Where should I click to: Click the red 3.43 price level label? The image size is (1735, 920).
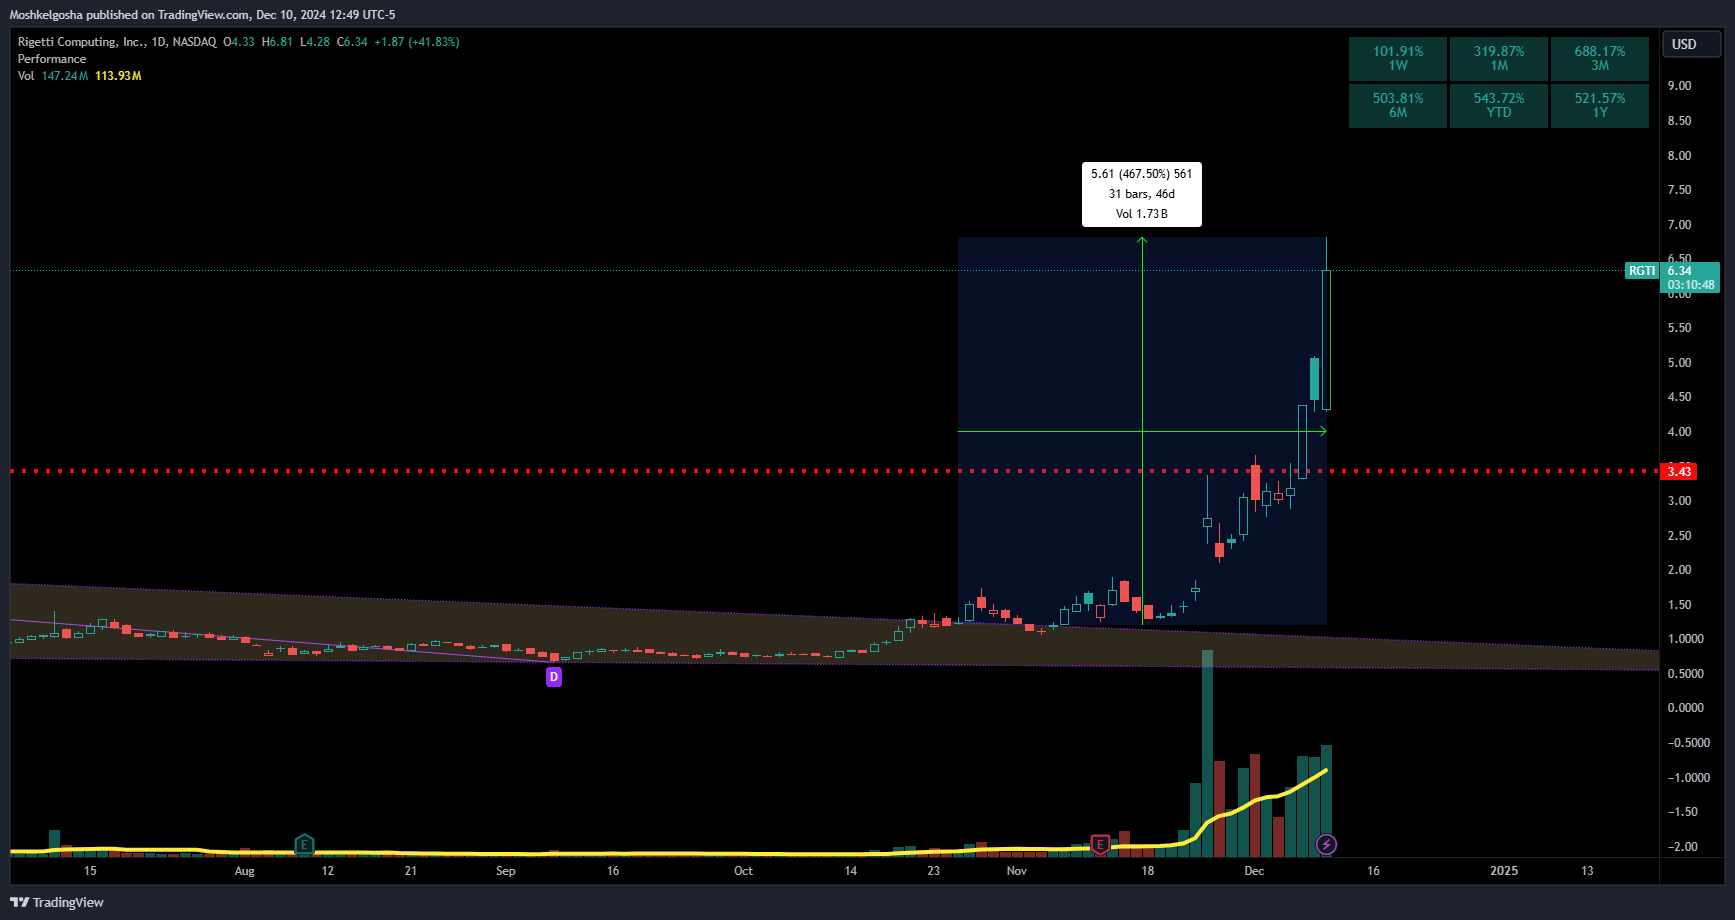(x=1679, y=471)
